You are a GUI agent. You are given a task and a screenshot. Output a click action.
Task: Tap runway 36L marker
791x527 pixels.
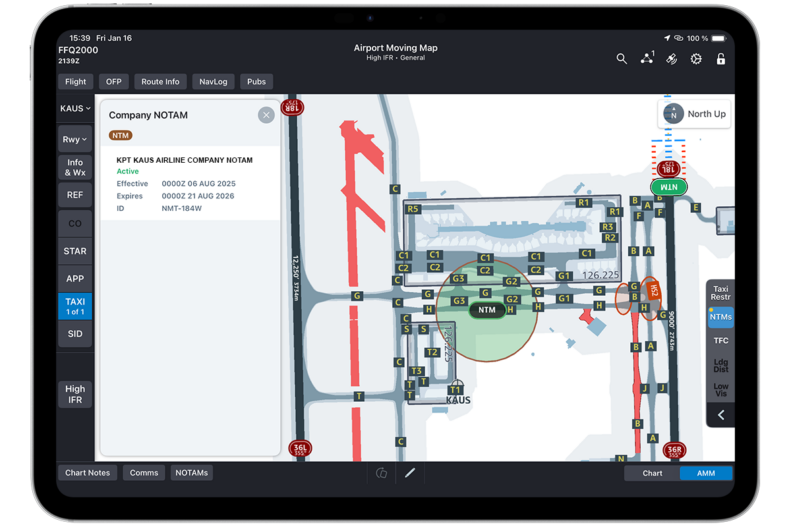pyautogui.click(x=300, y=448)
